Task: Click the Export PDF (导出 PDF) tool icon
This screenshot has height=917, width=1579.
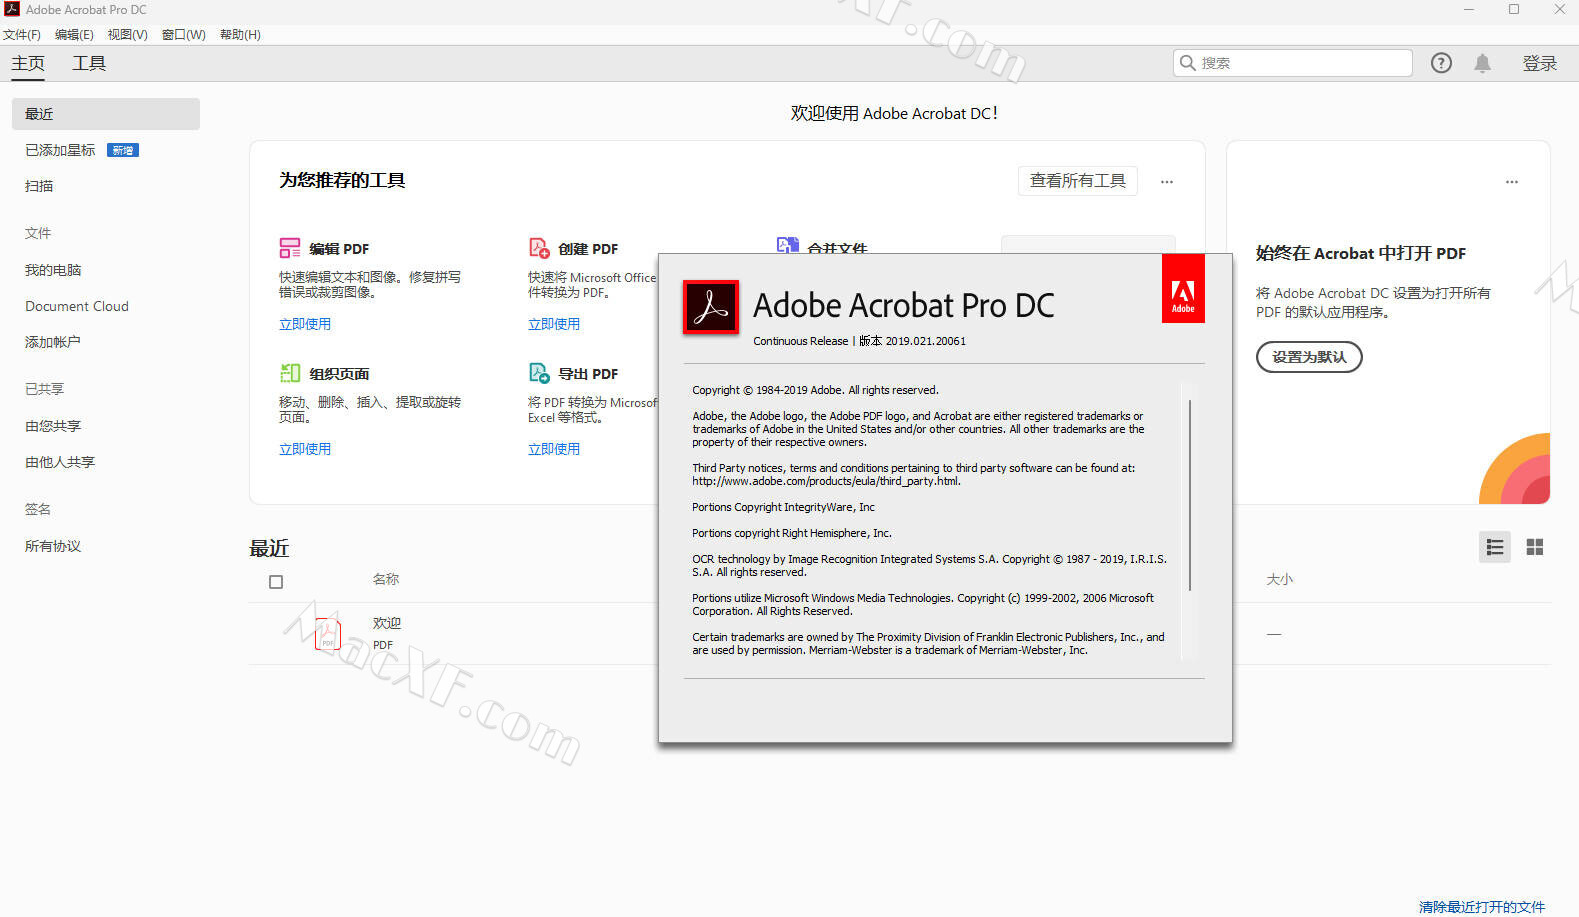Action: (539, 373)
